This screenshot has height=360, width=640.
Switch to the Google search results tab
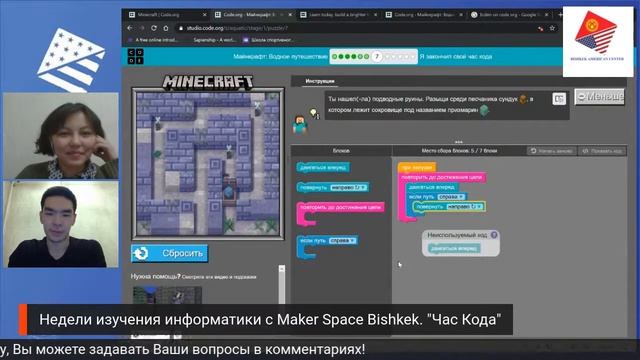510,15
